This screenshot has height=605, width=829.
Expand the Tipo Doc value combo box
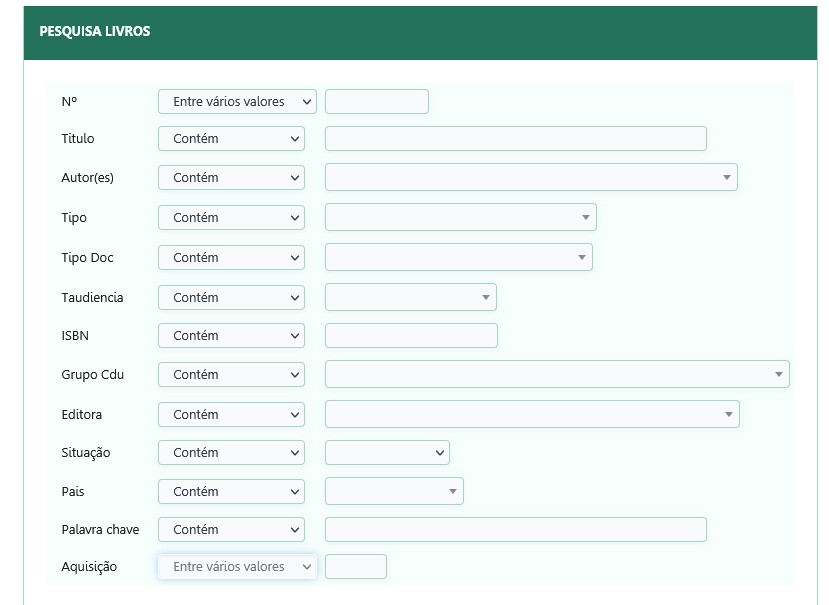click(x=458, y=257)
